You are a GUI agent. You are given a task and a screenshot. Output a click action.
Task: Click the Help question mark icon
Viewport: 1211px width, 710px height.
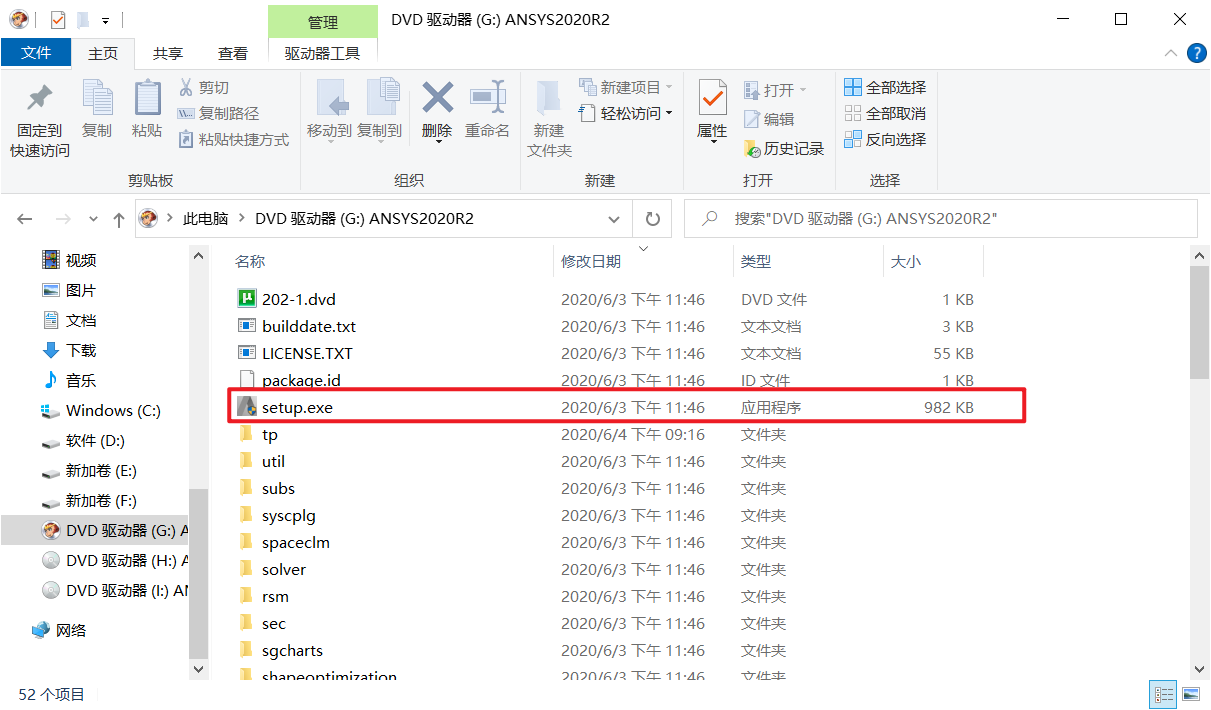point(1196,53)
